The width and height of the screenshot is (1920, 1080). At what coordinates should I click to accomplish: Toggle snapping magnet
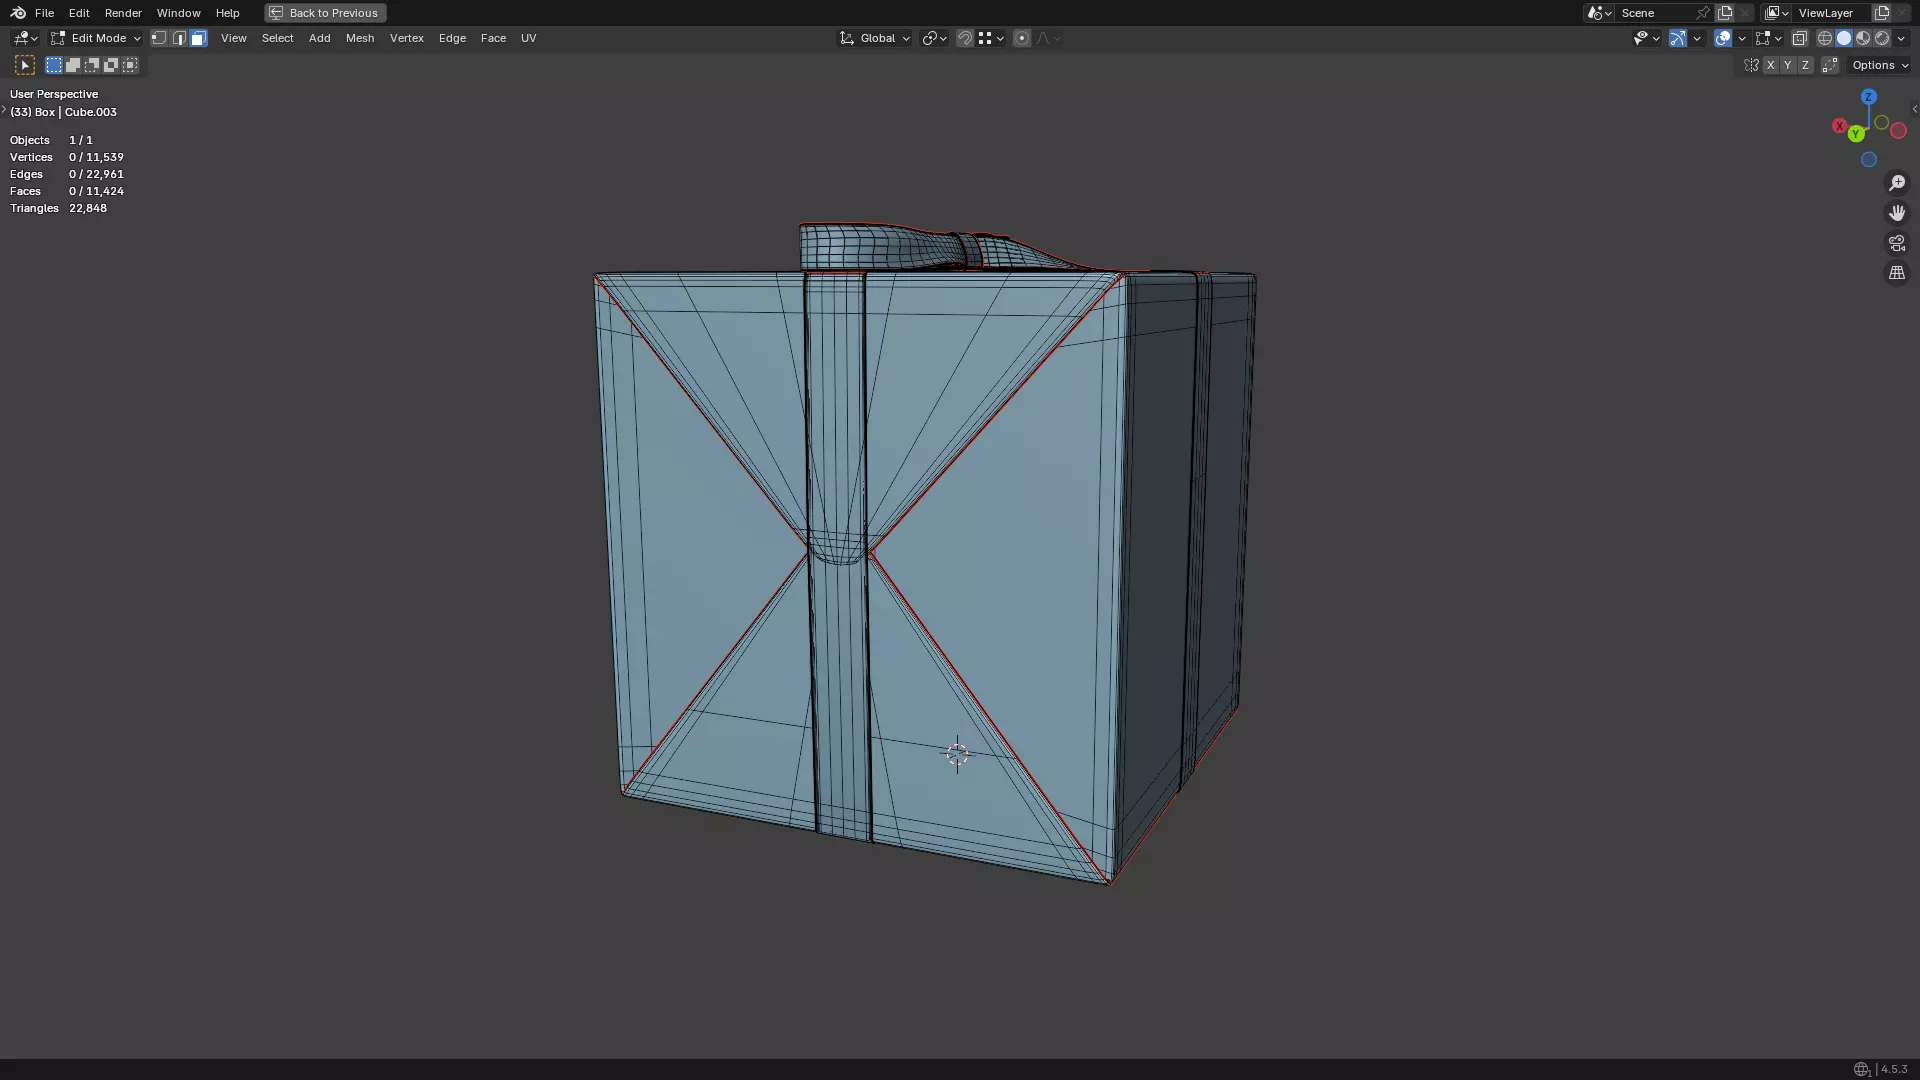pyautogui.click(x=965, y=38)
